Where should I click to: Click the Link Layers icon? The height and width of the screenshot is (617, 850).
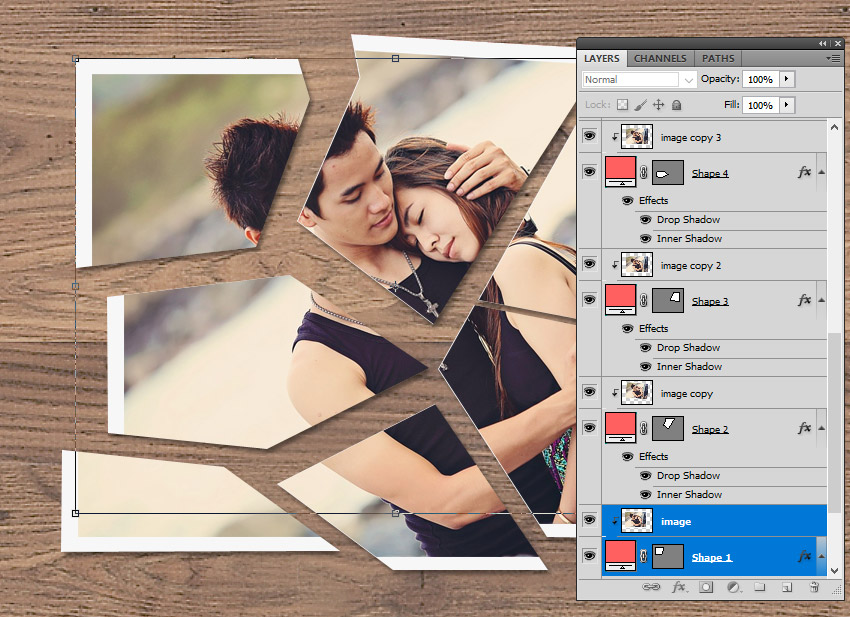click(x=651, y=588)
